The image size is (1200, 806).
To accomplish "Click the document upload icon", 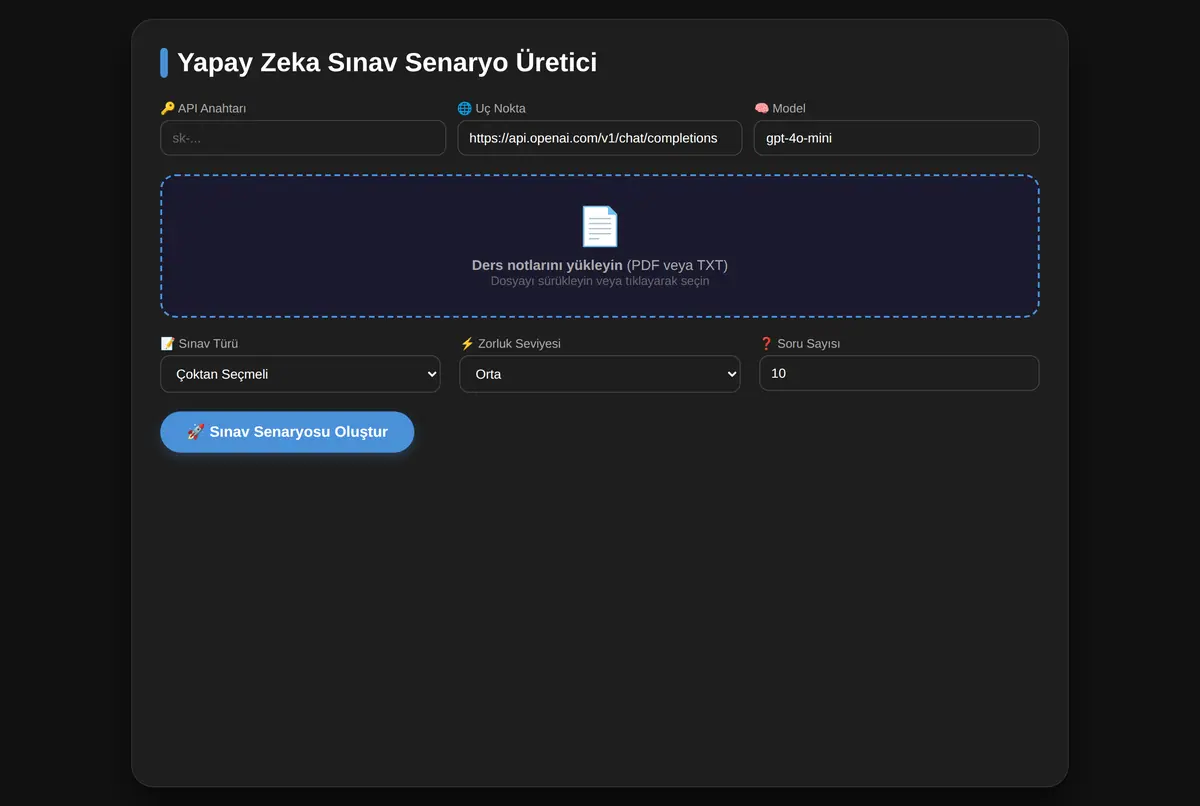I will pos(600,226).
